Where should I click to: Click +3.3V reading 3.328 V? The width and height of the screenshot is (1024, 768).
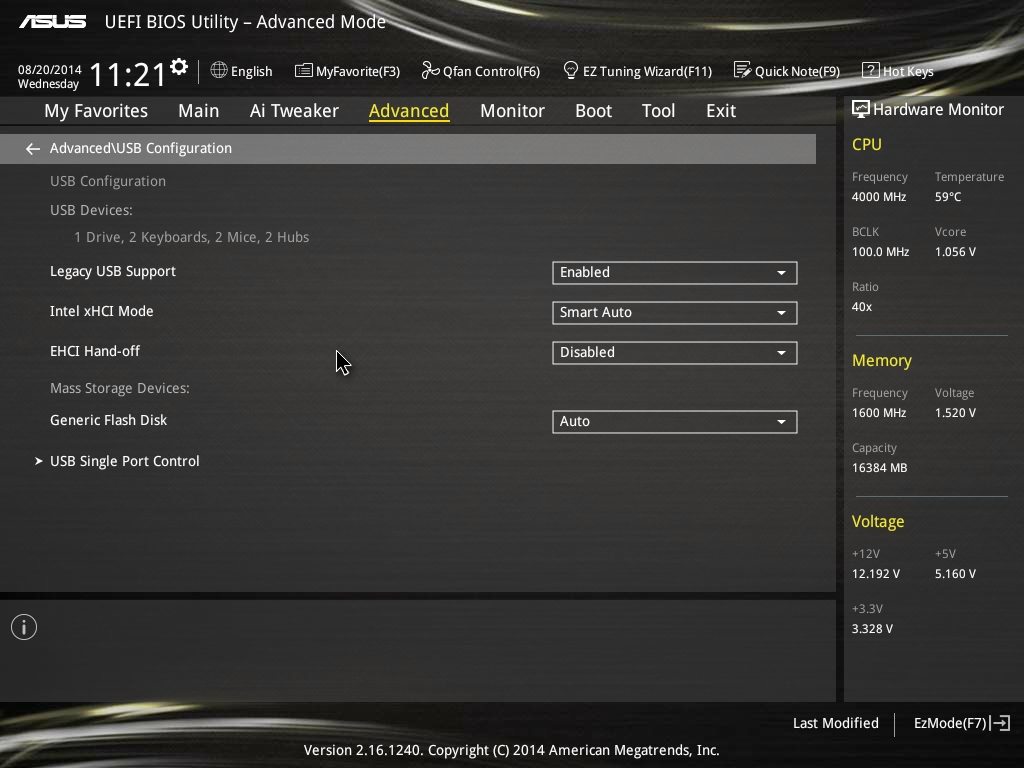(x=872, y=628)
